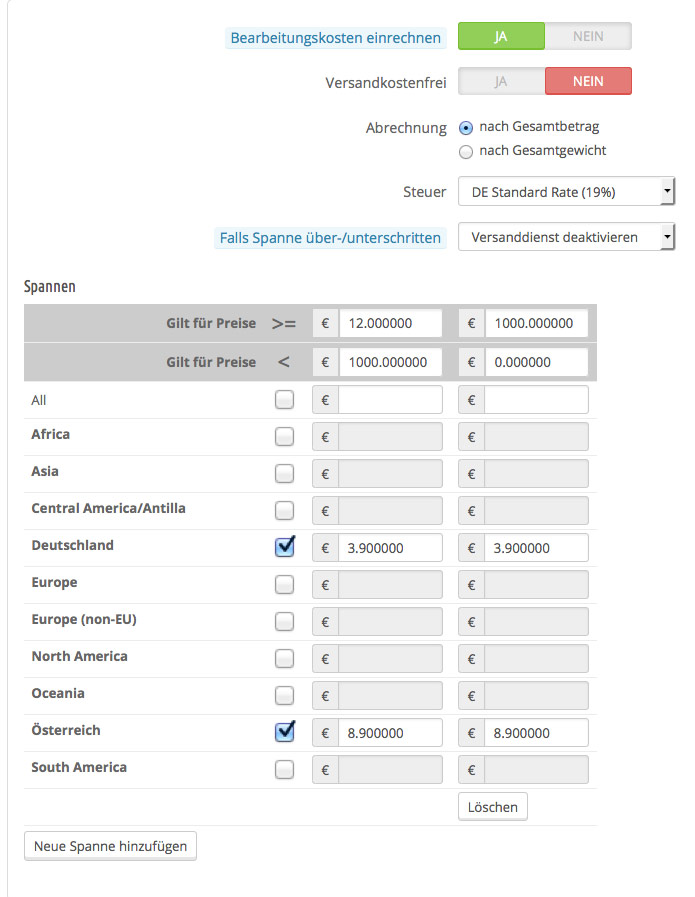
Task: Switch Bearbeitungskosten einrechnen to NEIN
Action: click(x=588, y=37)
